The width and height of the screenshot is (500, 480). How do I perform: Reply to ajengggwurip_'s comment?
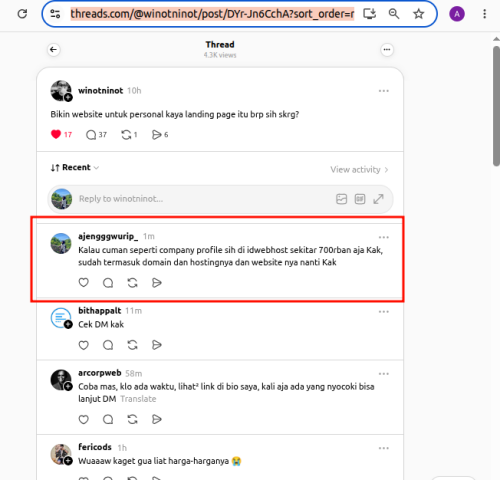tap(108, 283)
